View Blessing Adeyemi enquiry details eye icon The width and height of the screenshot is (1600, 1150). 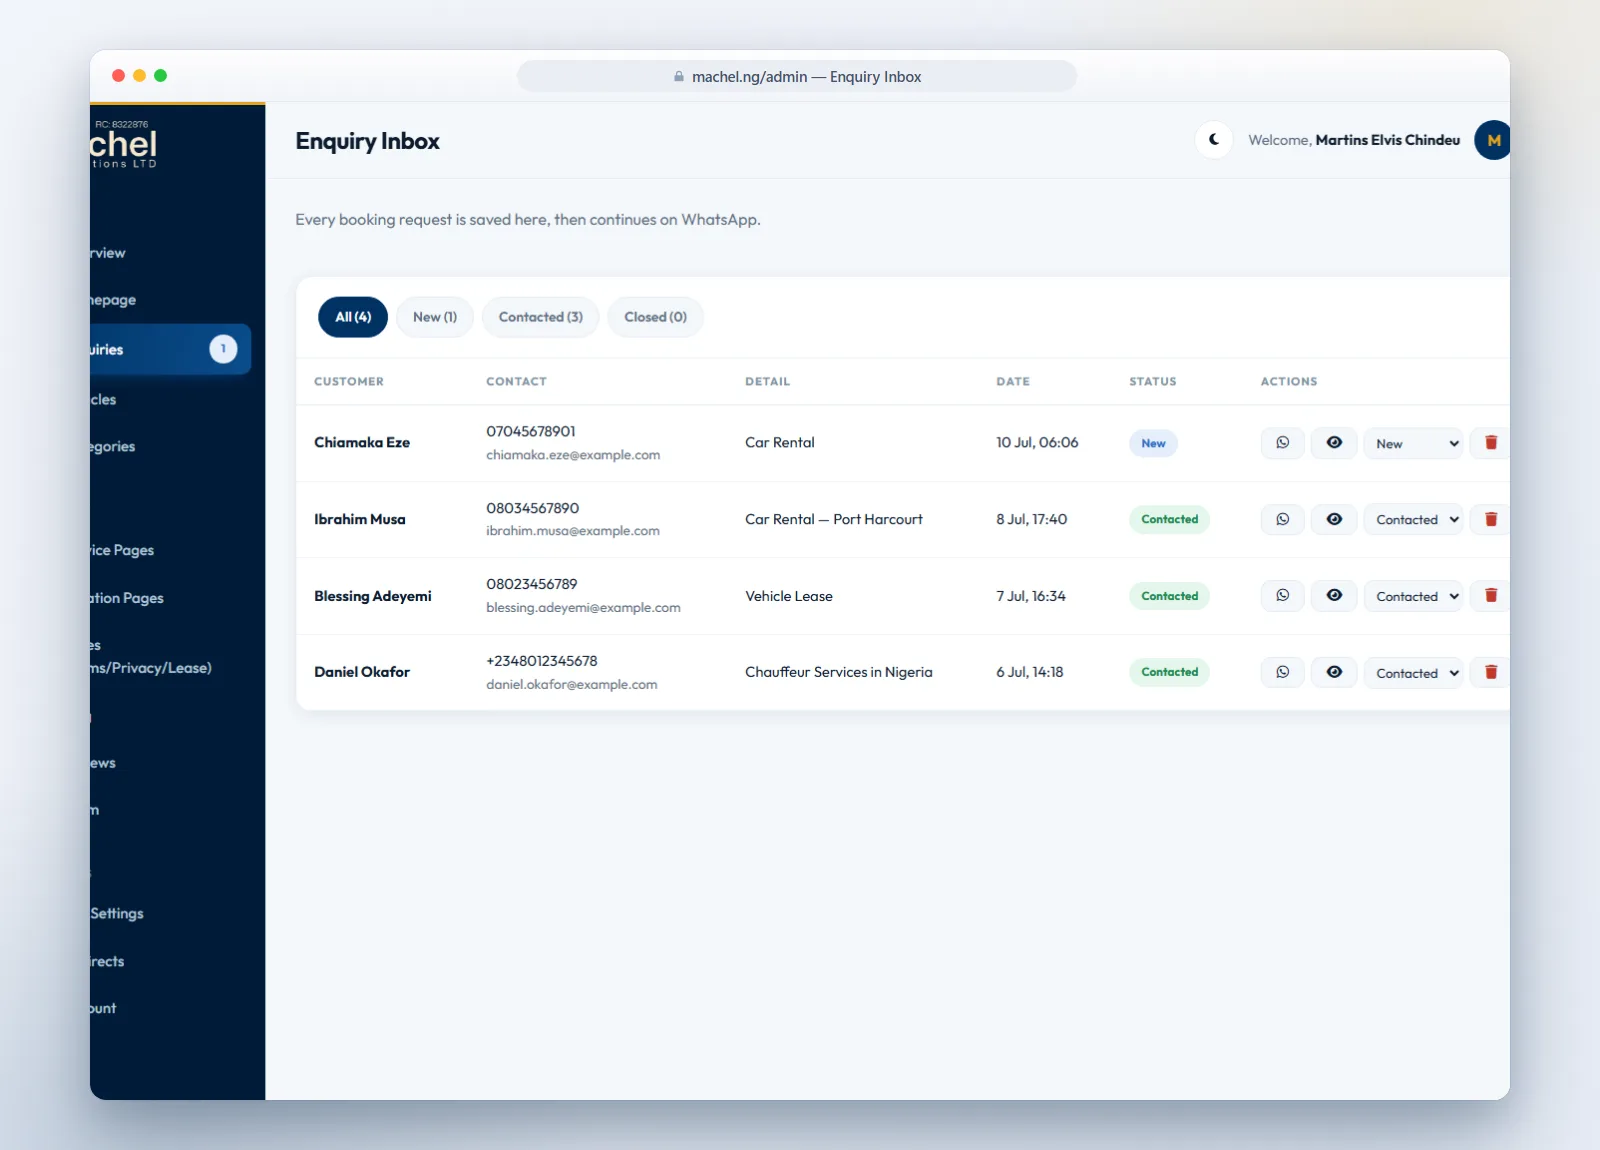pyautogui.click(x=1334, y=596)
